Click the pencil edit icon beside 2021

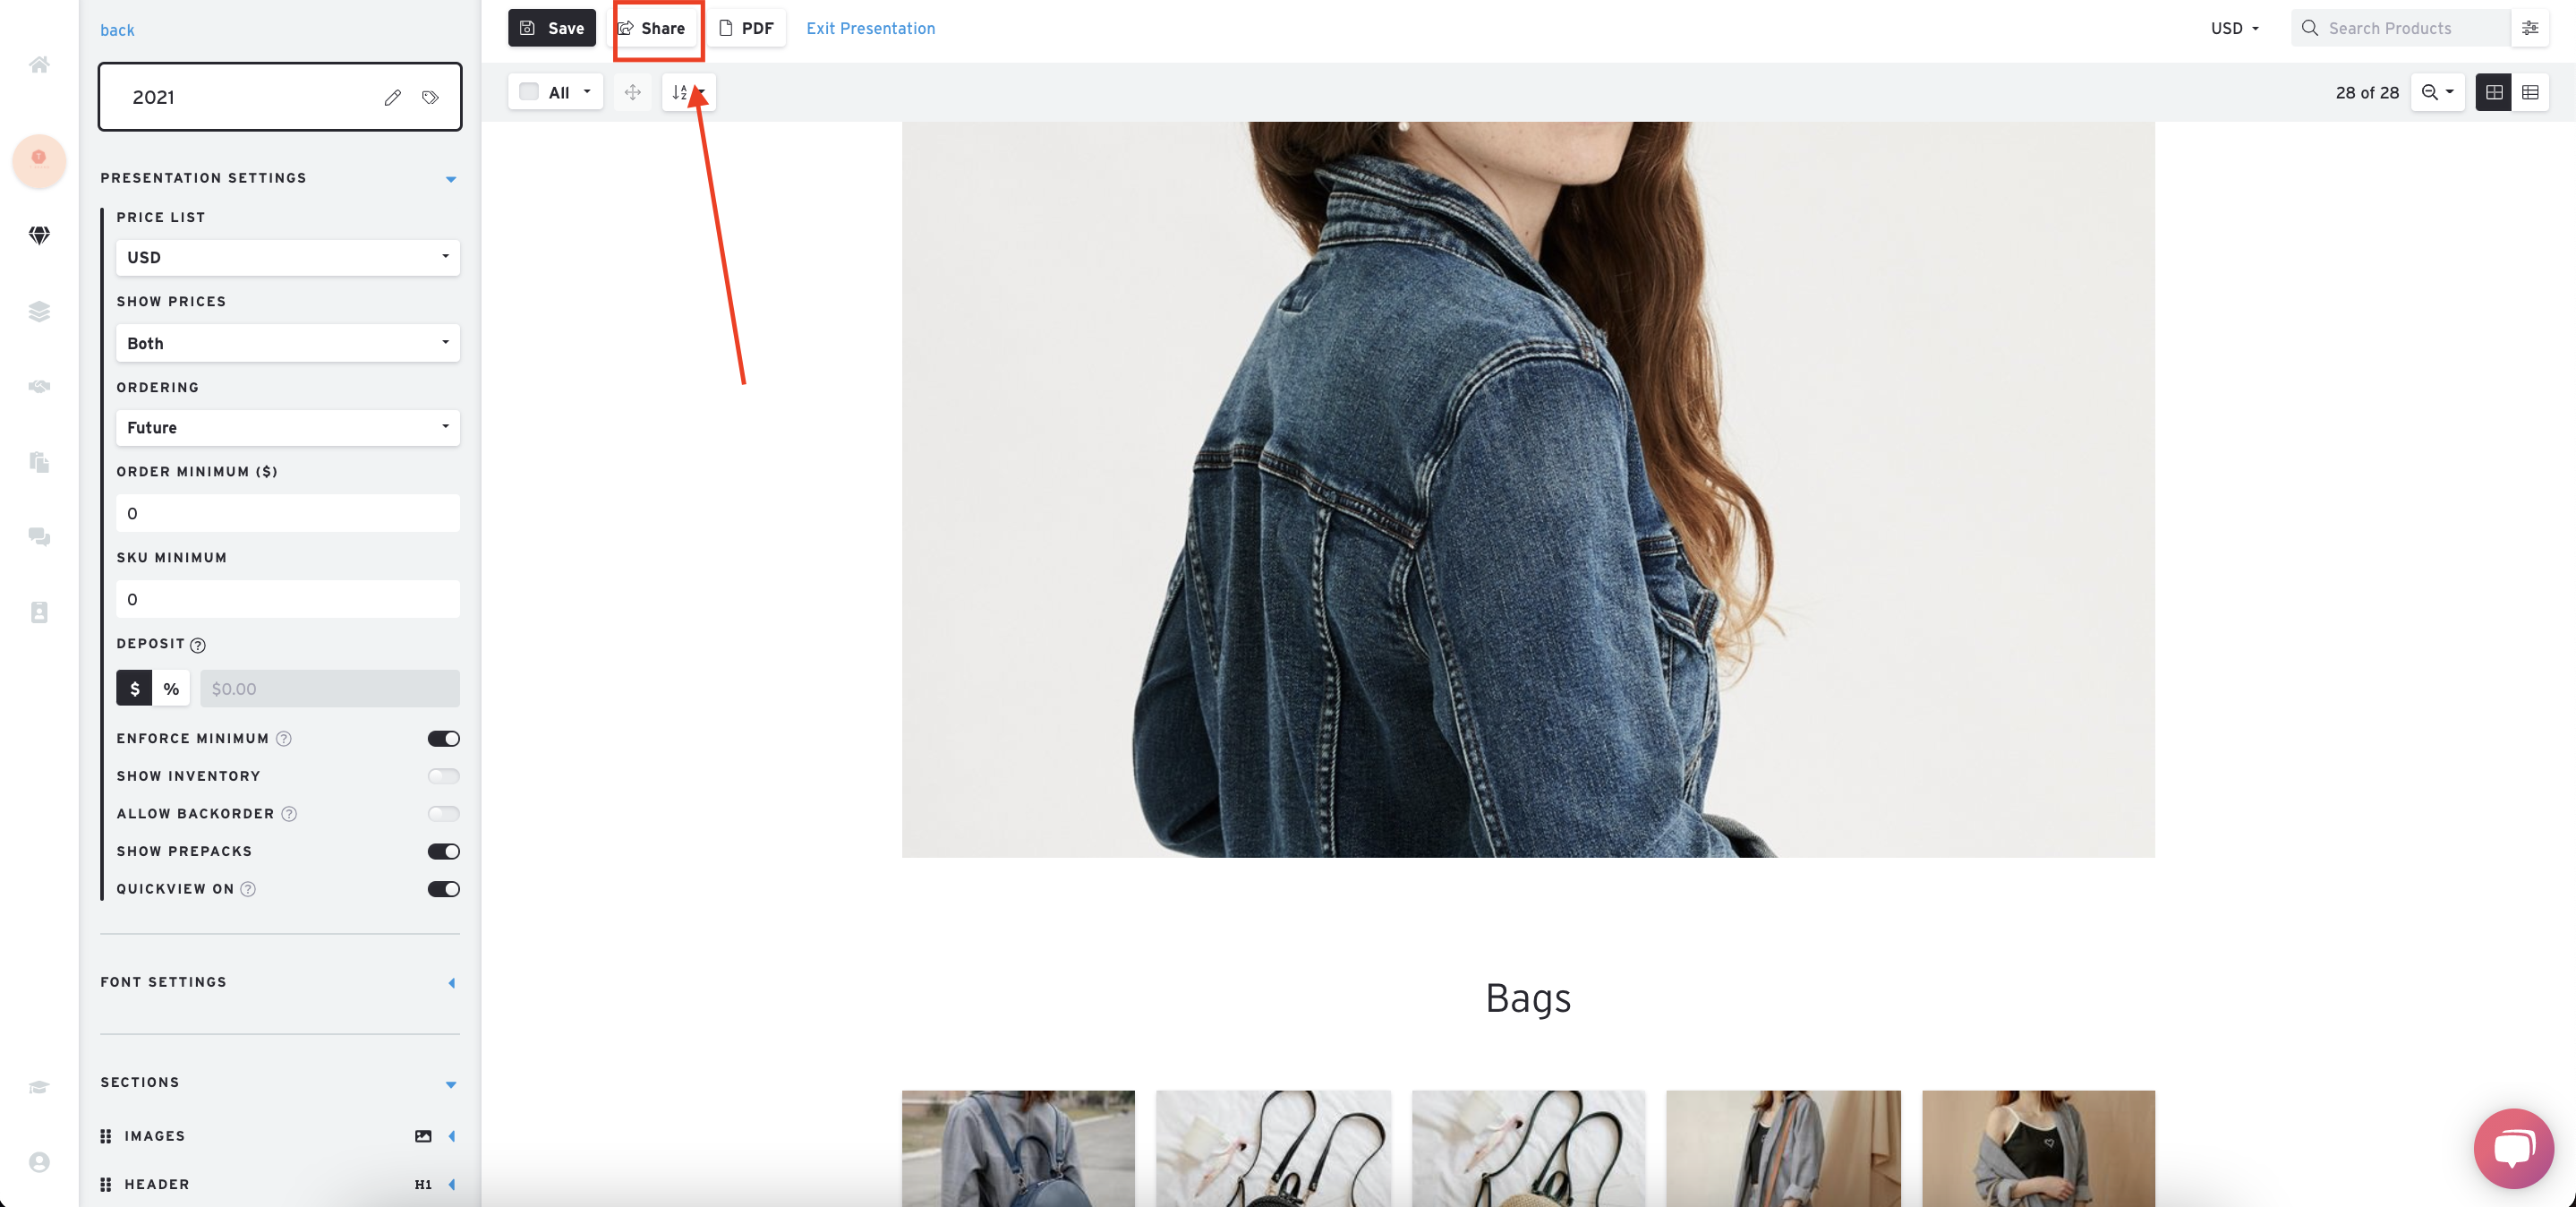392,97
